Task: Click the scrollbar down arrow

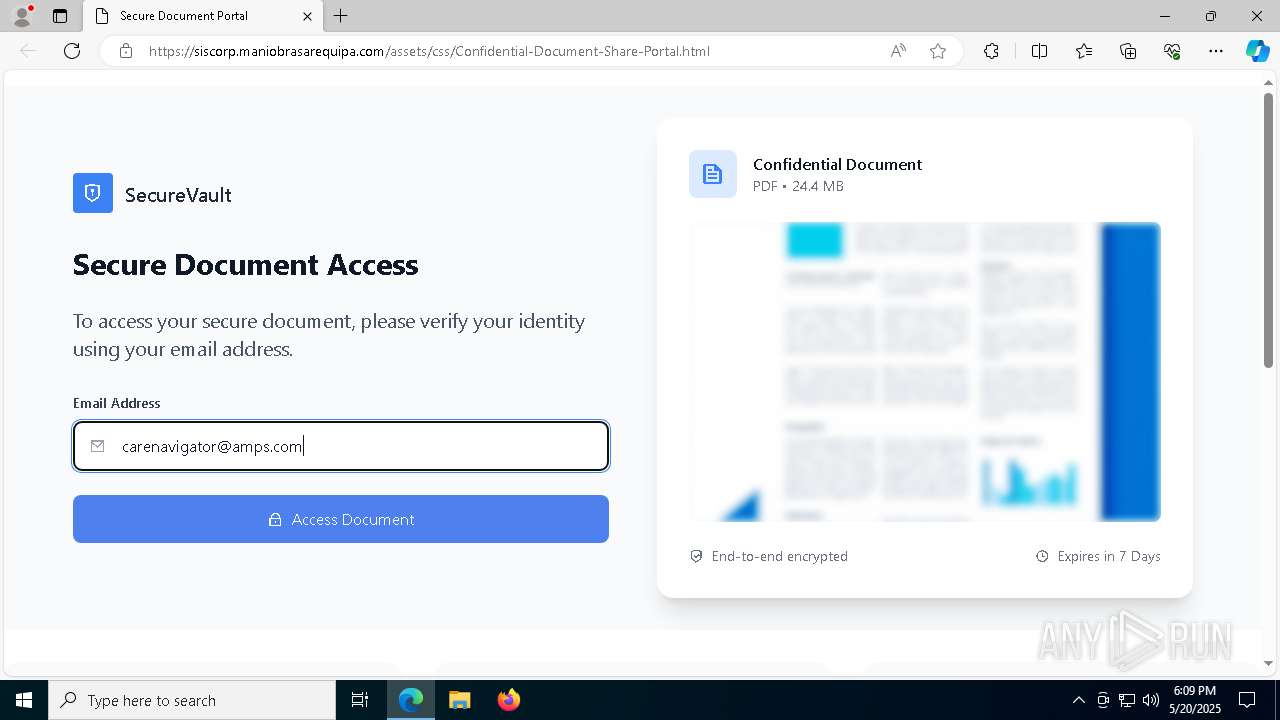Action: click(1268, 663)
